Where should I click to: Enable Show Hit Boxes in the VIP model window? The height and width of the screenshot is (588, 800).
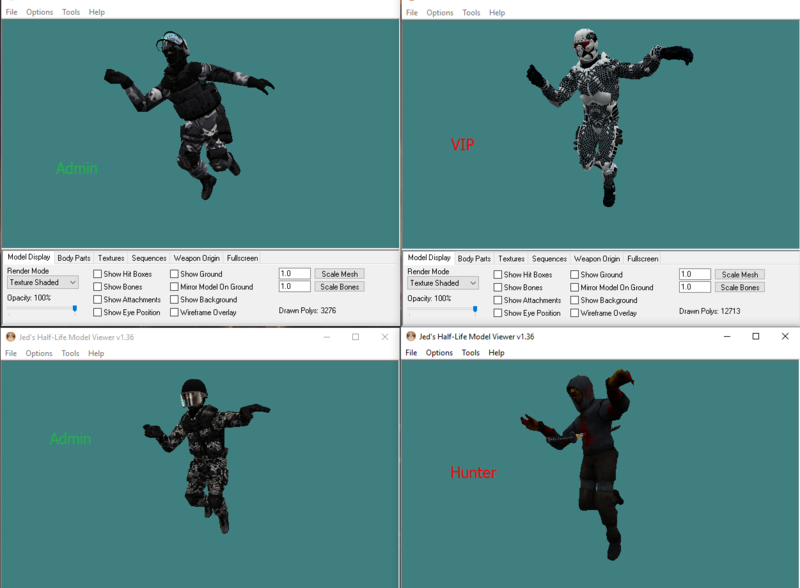(498, 275)
